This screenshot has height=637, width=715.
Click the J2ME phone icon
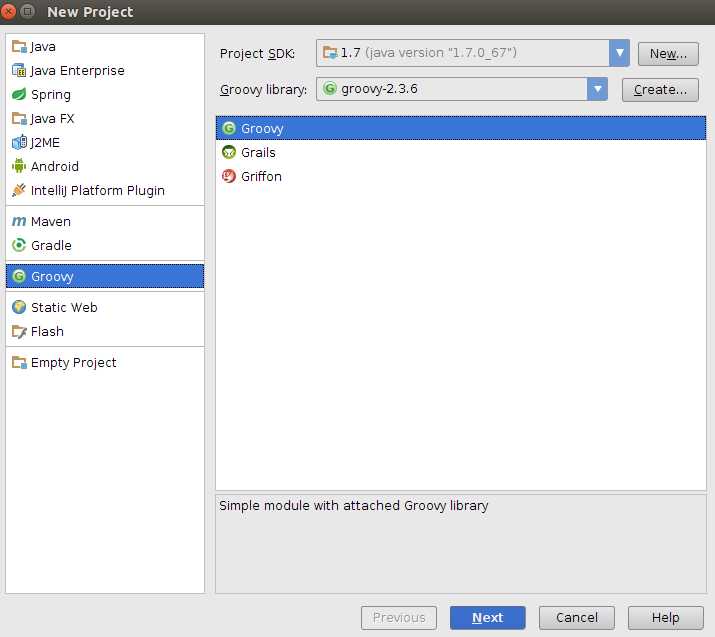19,142
